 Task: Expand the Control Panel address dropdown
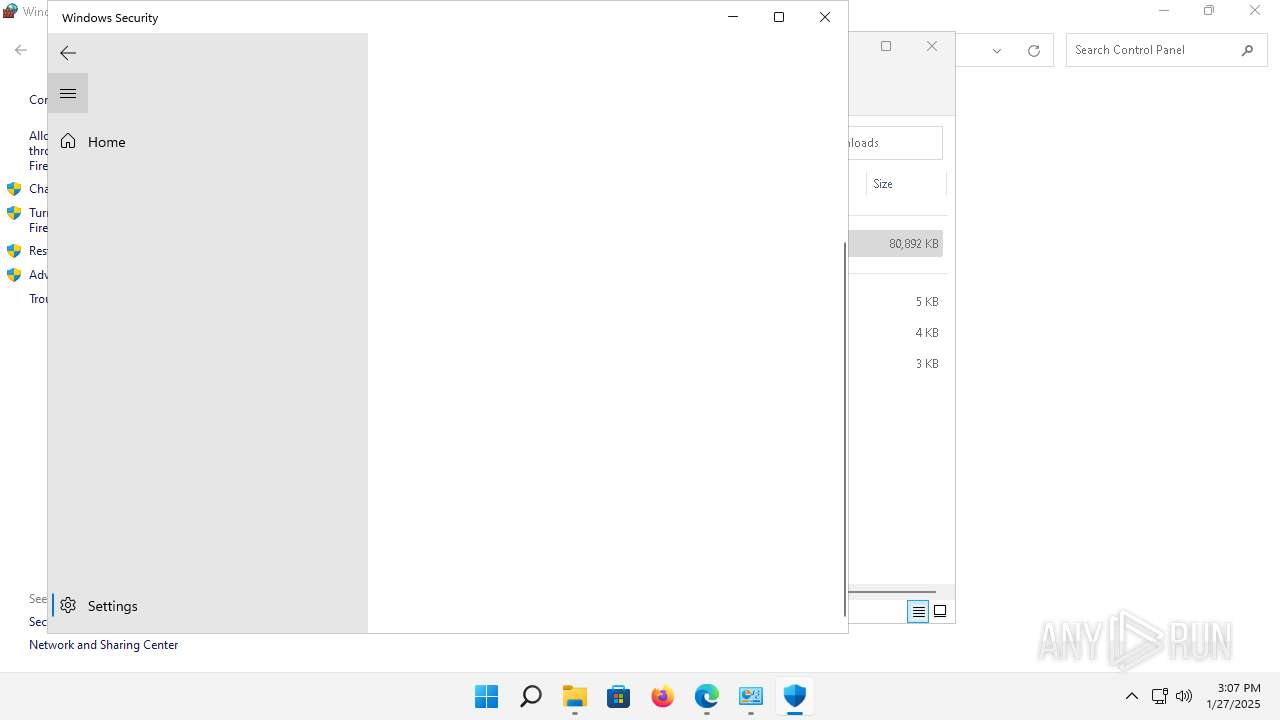coord(997,50)
